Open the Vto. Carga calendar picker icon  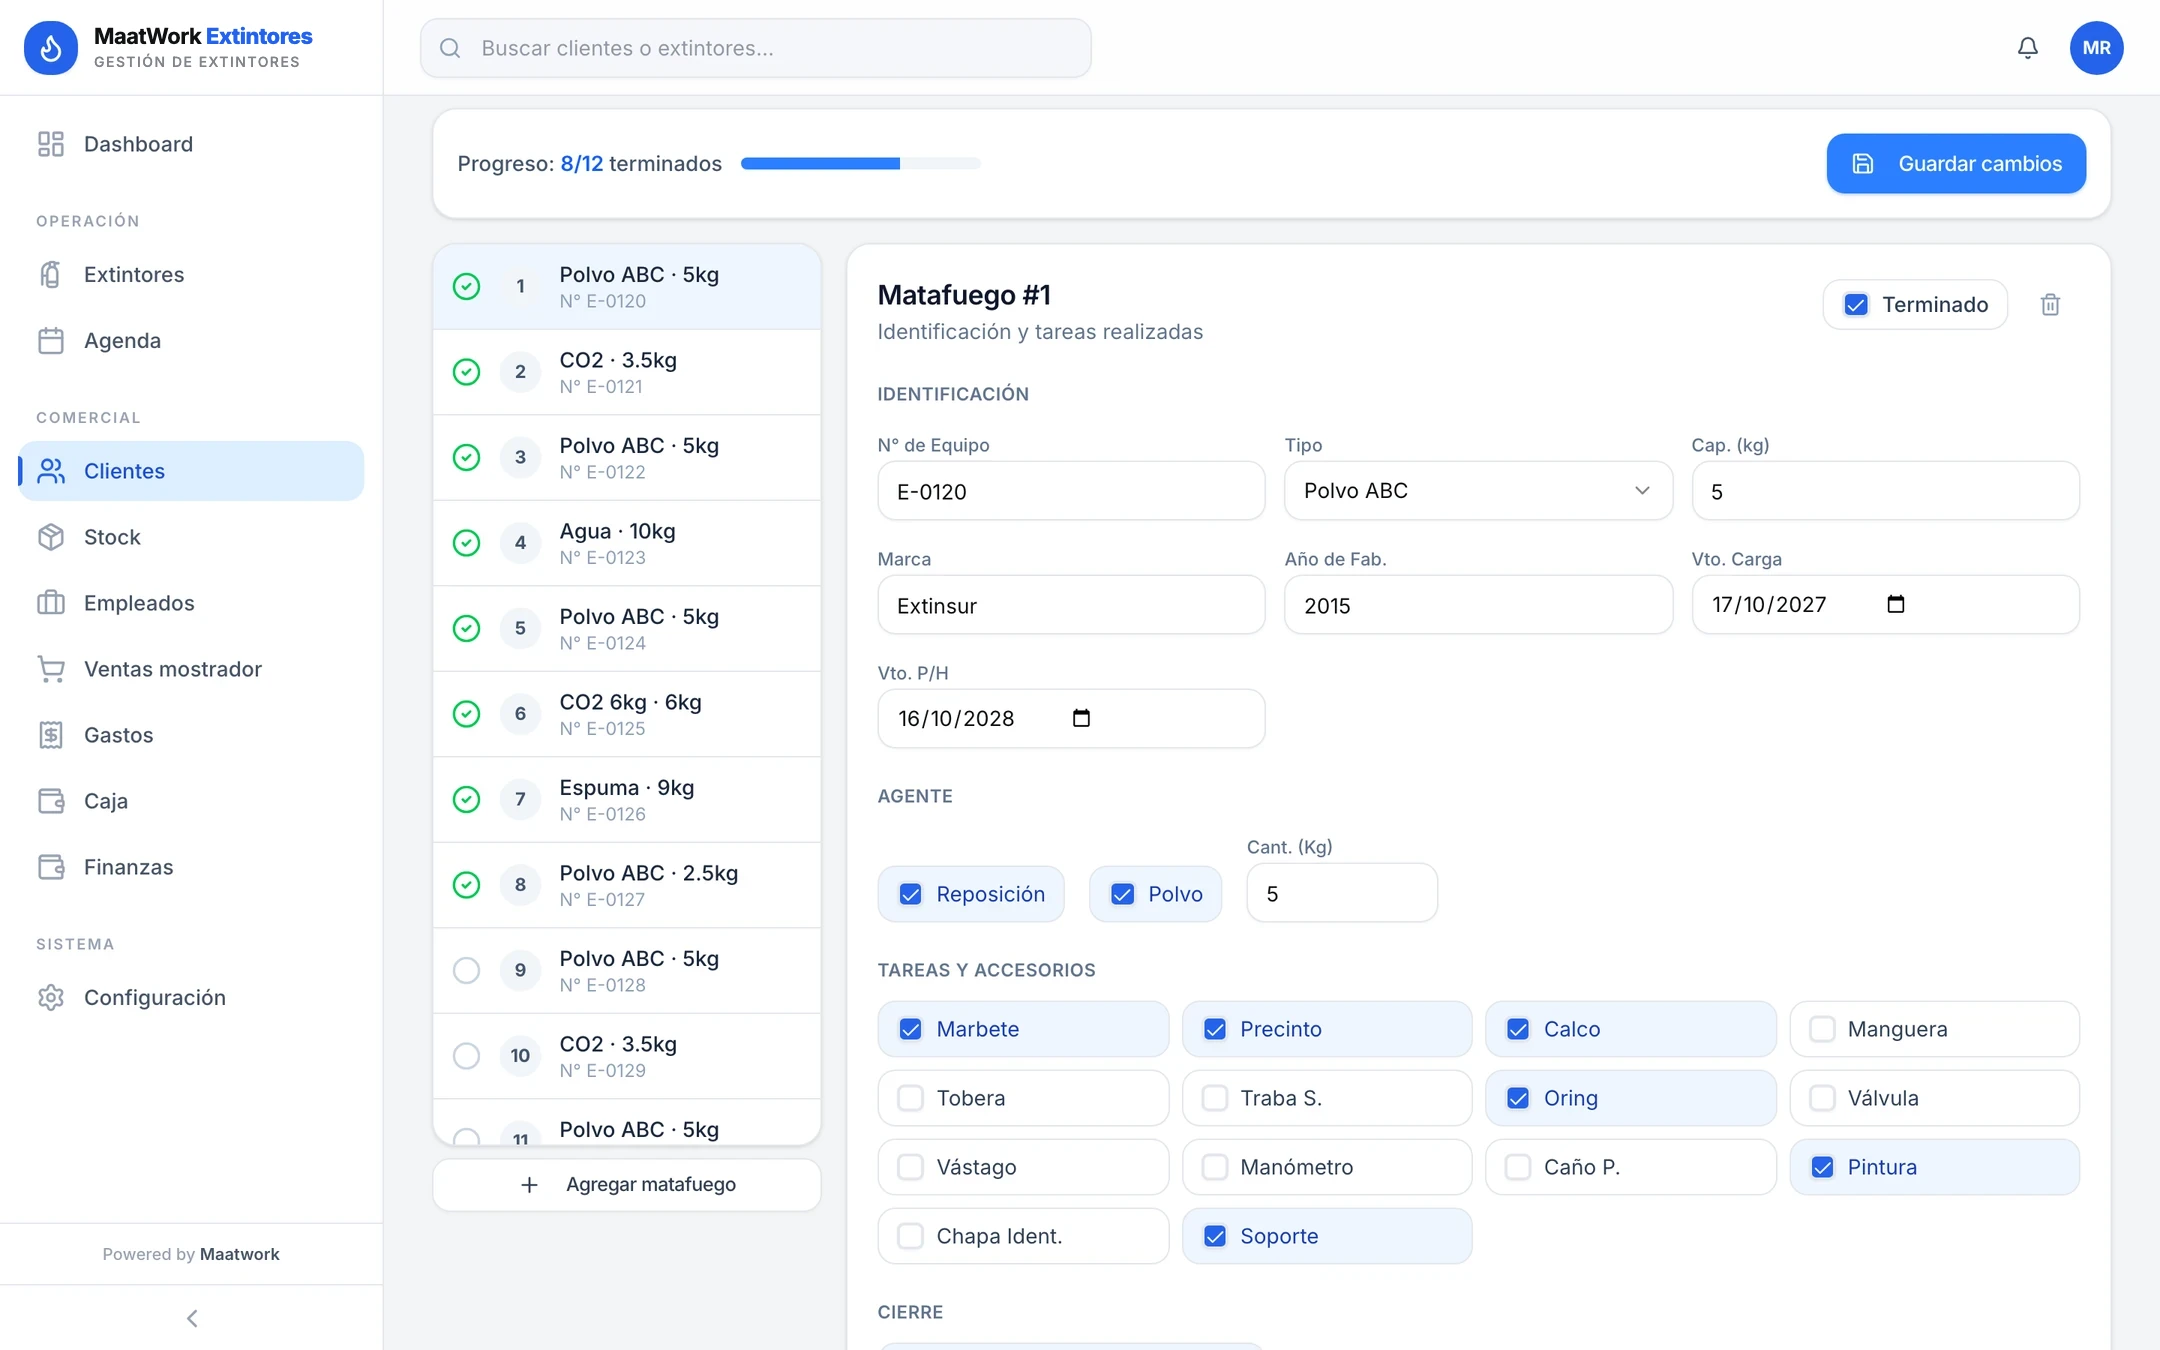(x=1895, y=604)
